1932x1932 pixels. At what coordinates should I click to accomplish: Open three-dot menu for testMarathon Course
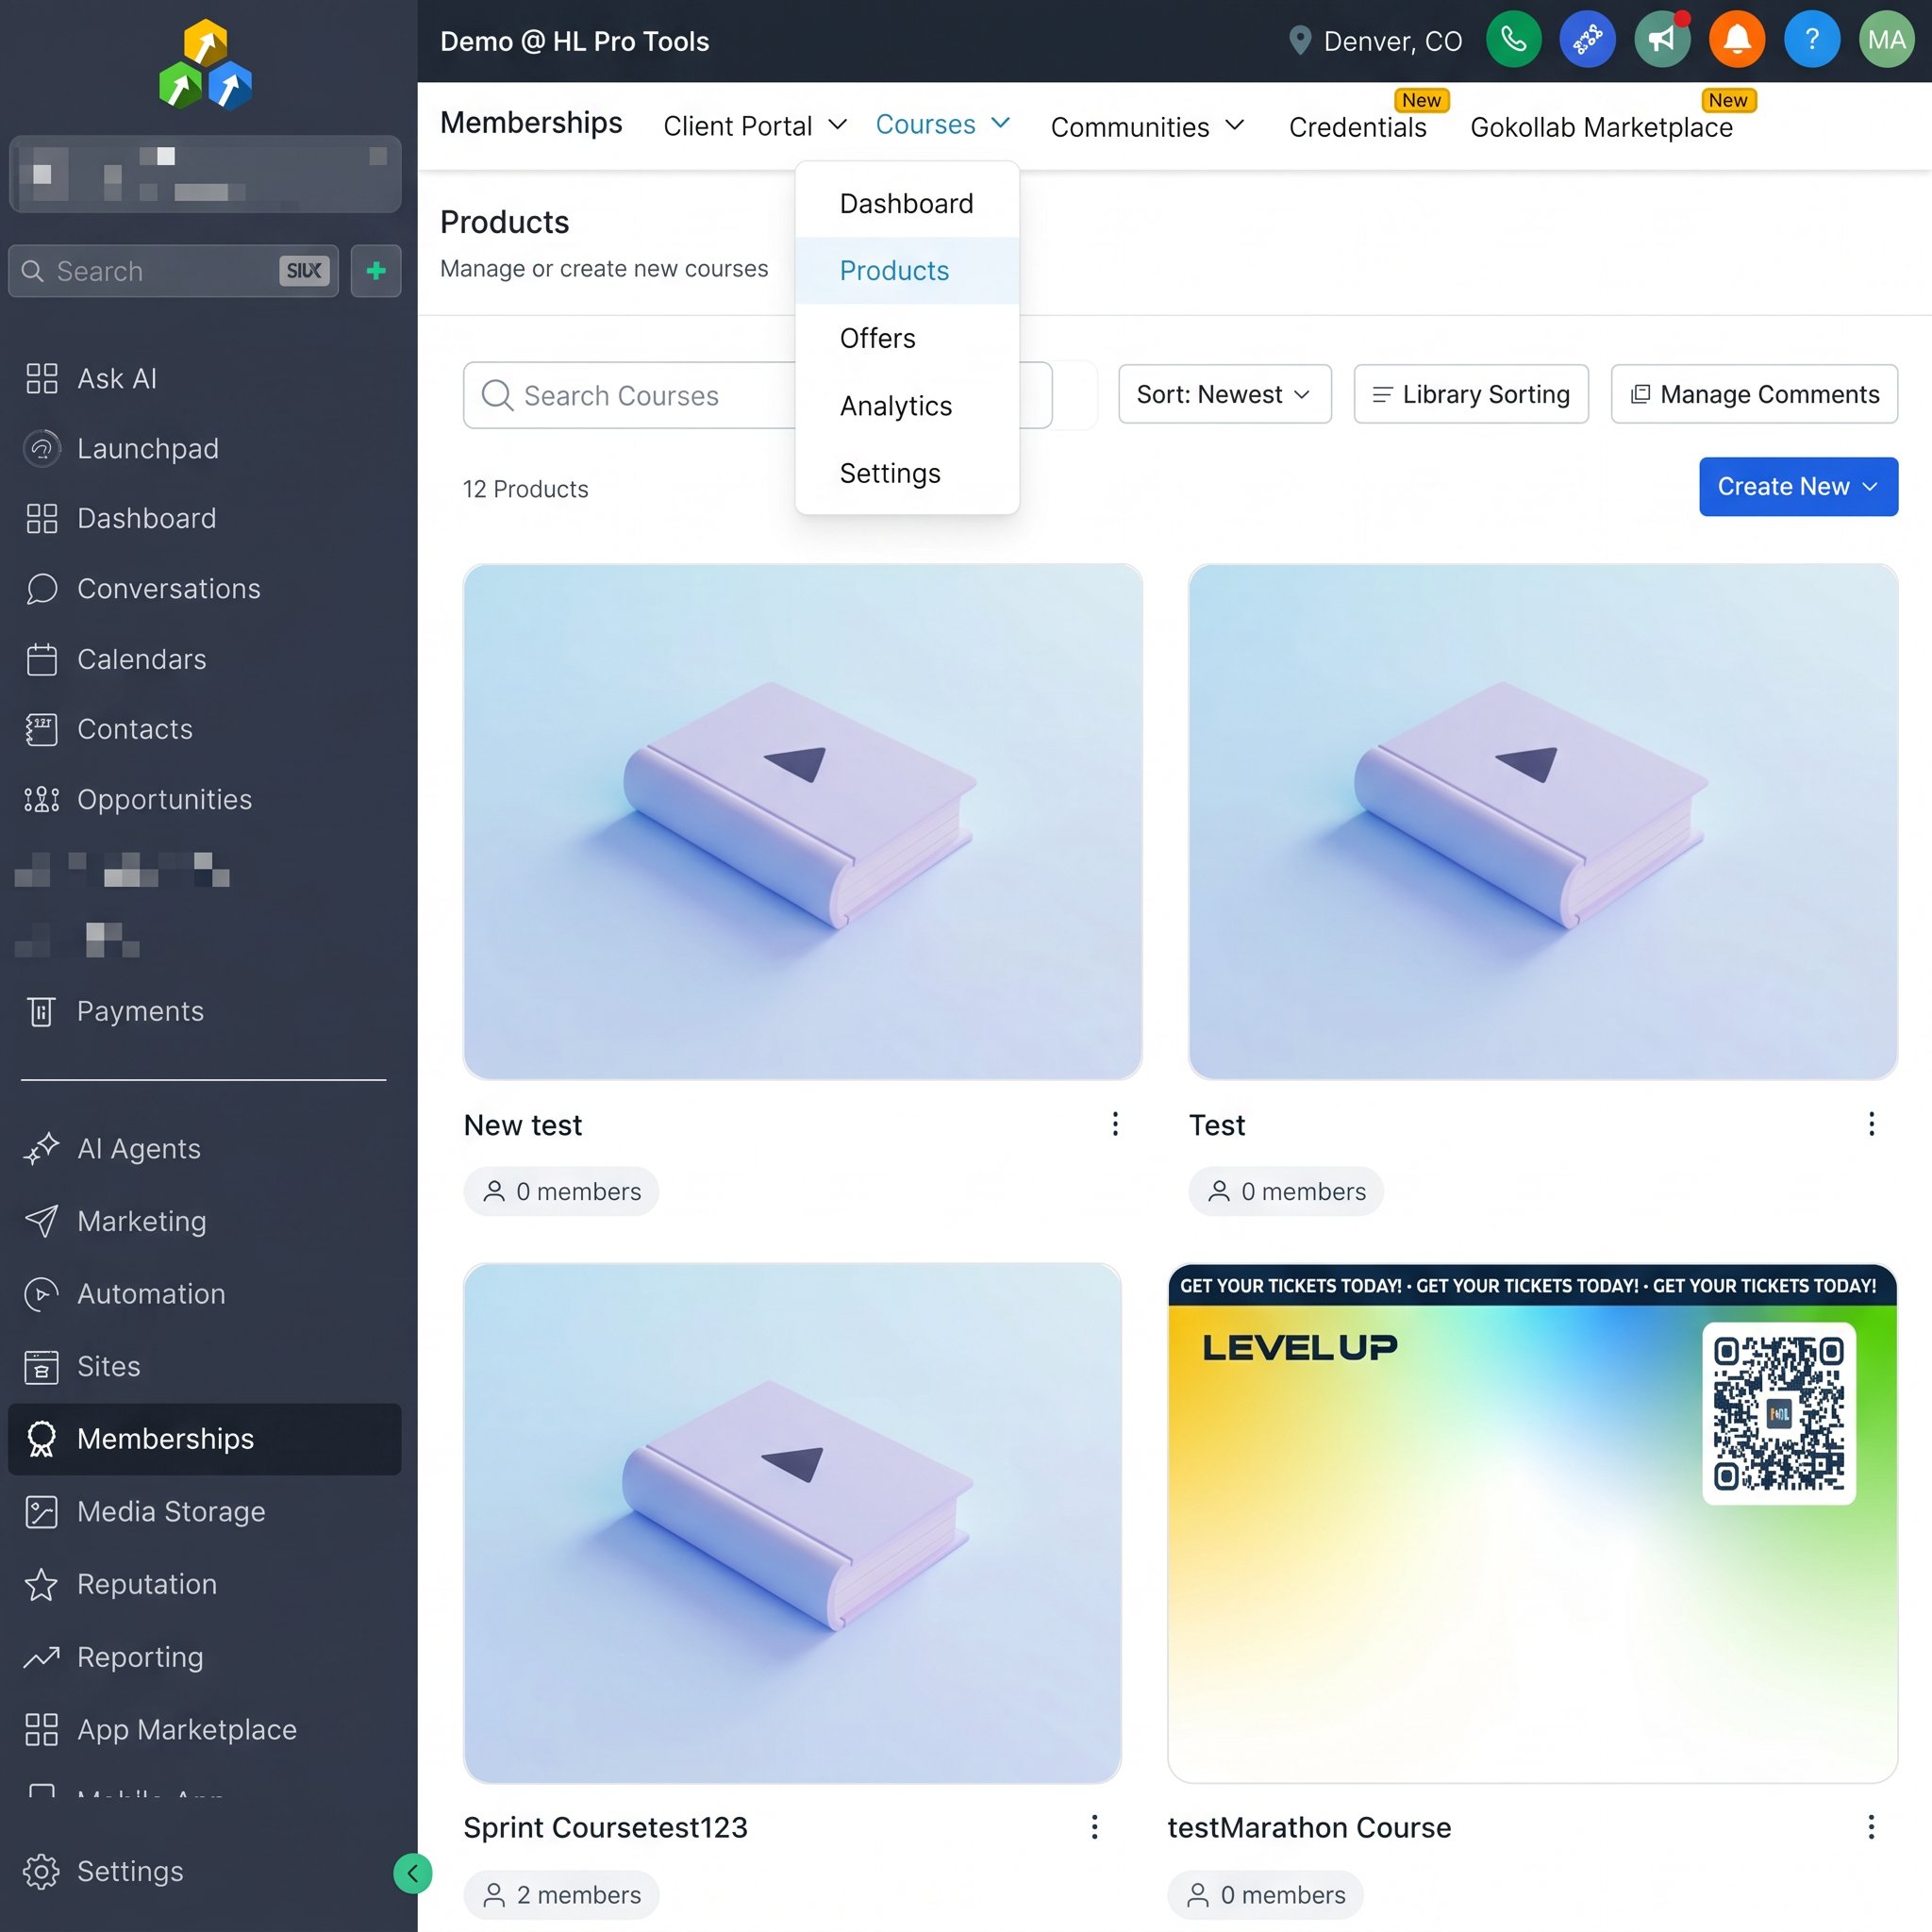1871,1827
